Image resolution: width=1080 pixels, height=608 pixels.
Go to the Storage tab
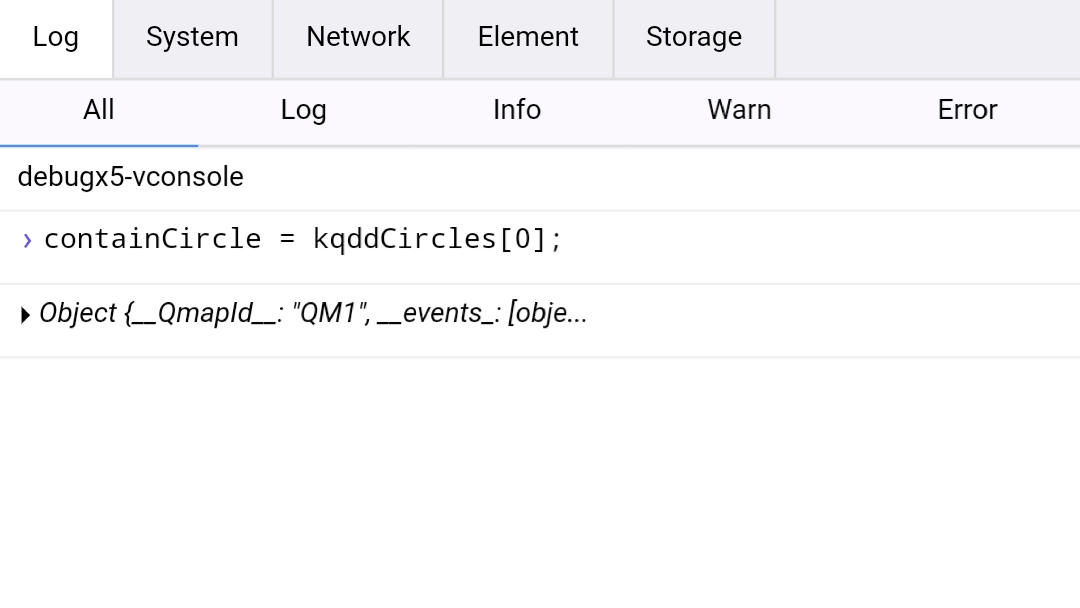(694, 38)
